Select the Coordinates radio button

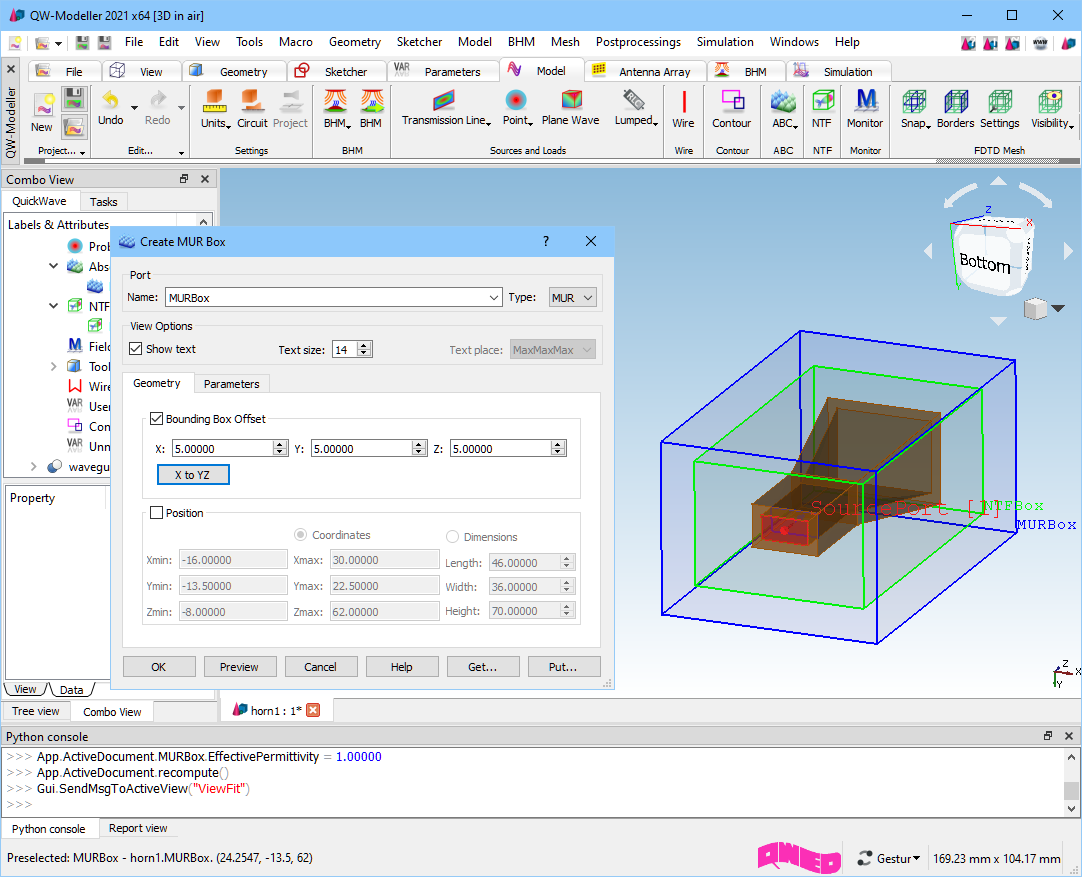(x=300, y=535)
